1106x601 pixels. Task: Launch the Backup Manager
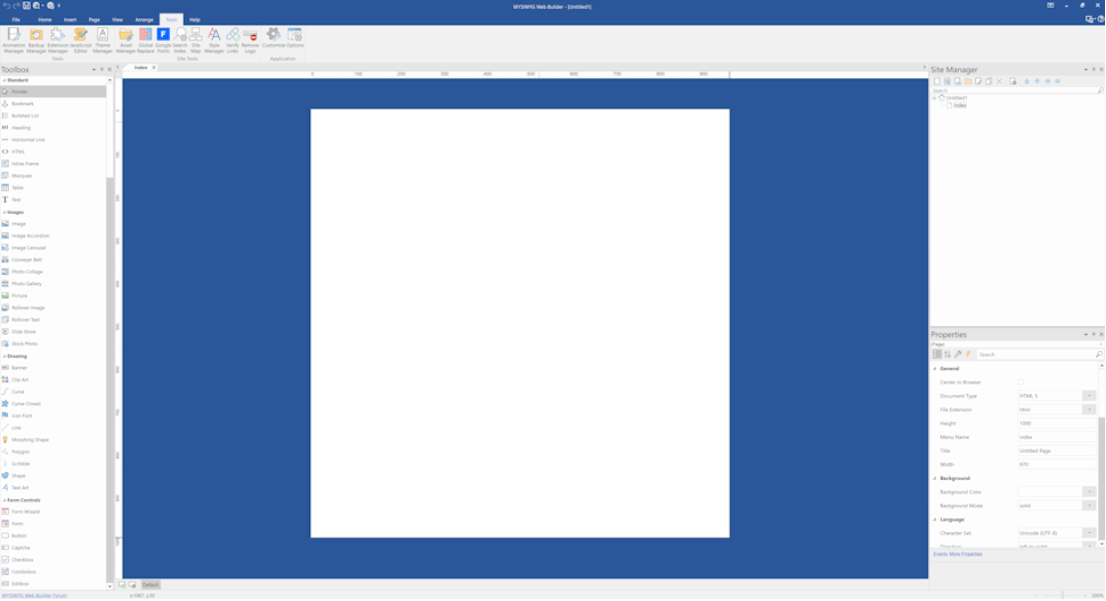click(x=36, y=40)
